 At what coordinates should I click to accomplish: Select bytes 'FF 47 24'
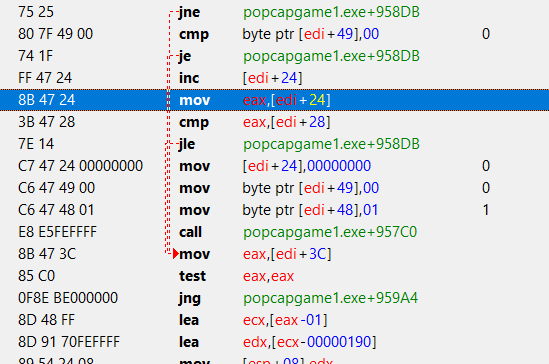pos(45,78)
